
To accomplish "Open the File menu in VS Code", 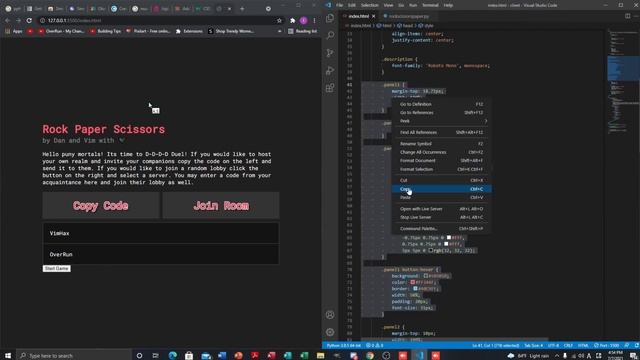I will [339, 5].
